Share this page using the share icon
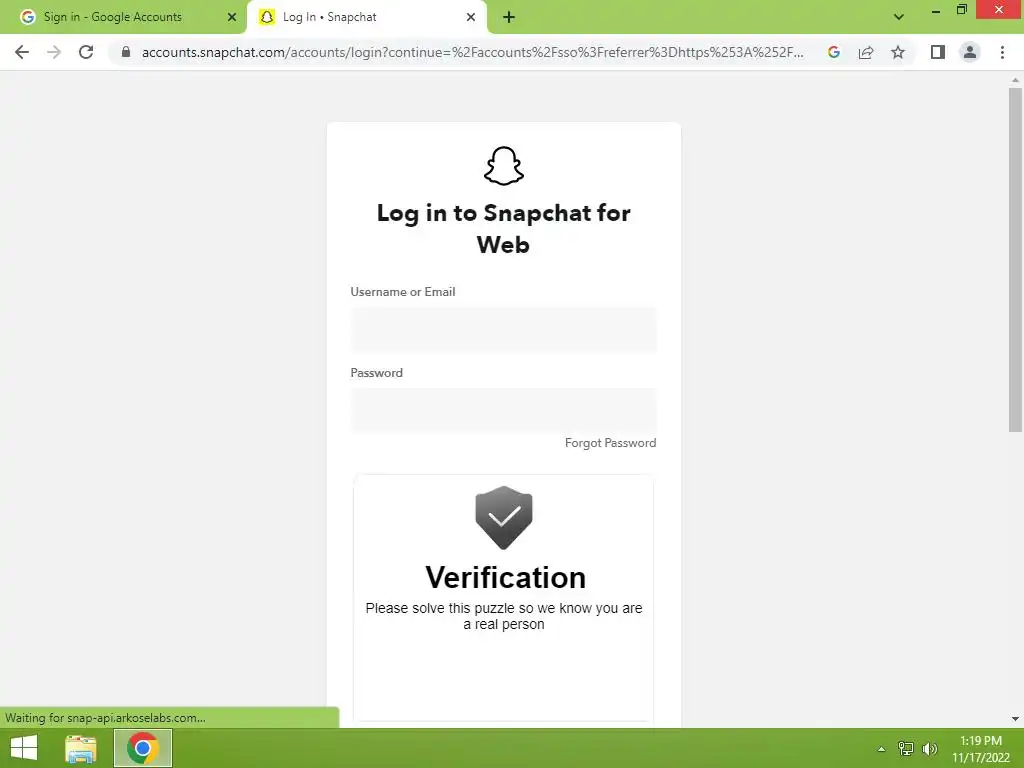 point(866,52)
